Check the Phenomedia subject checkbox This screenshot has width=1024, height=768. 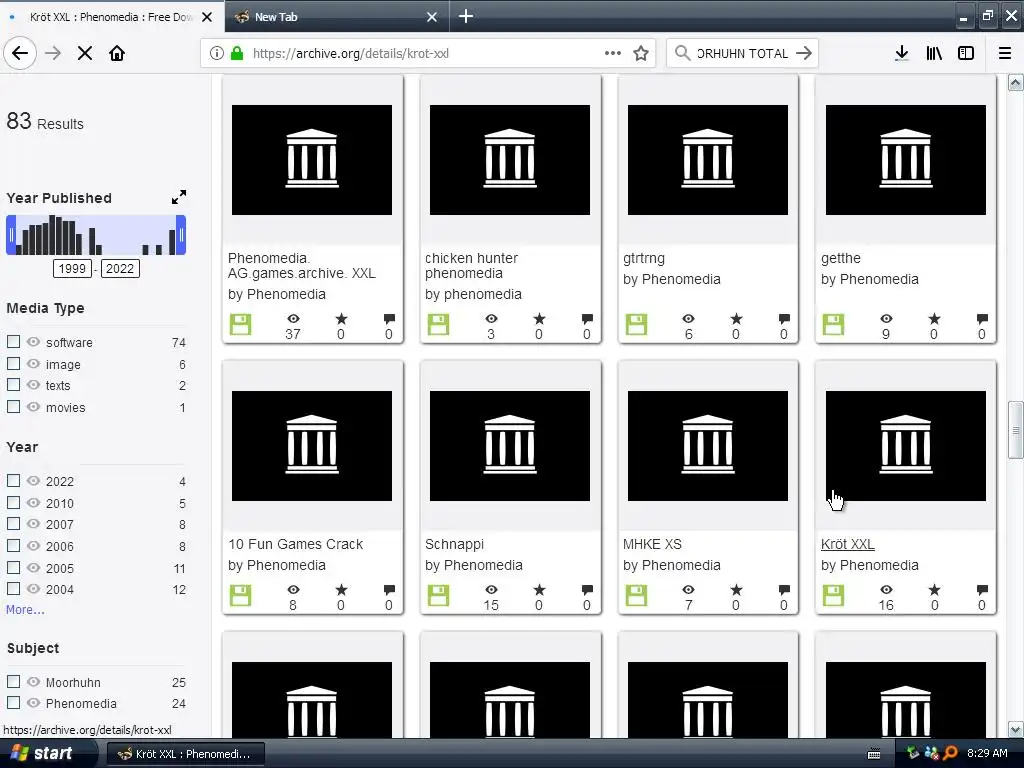coord(13,703)
